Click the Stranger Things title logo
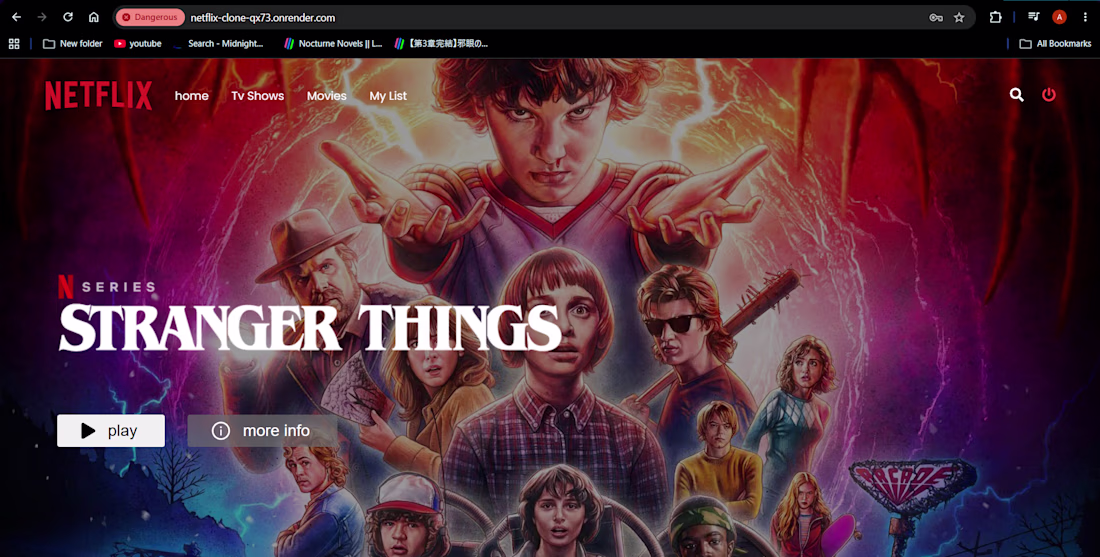This screenshot has width=1100, height=557. tap(309, 328)
